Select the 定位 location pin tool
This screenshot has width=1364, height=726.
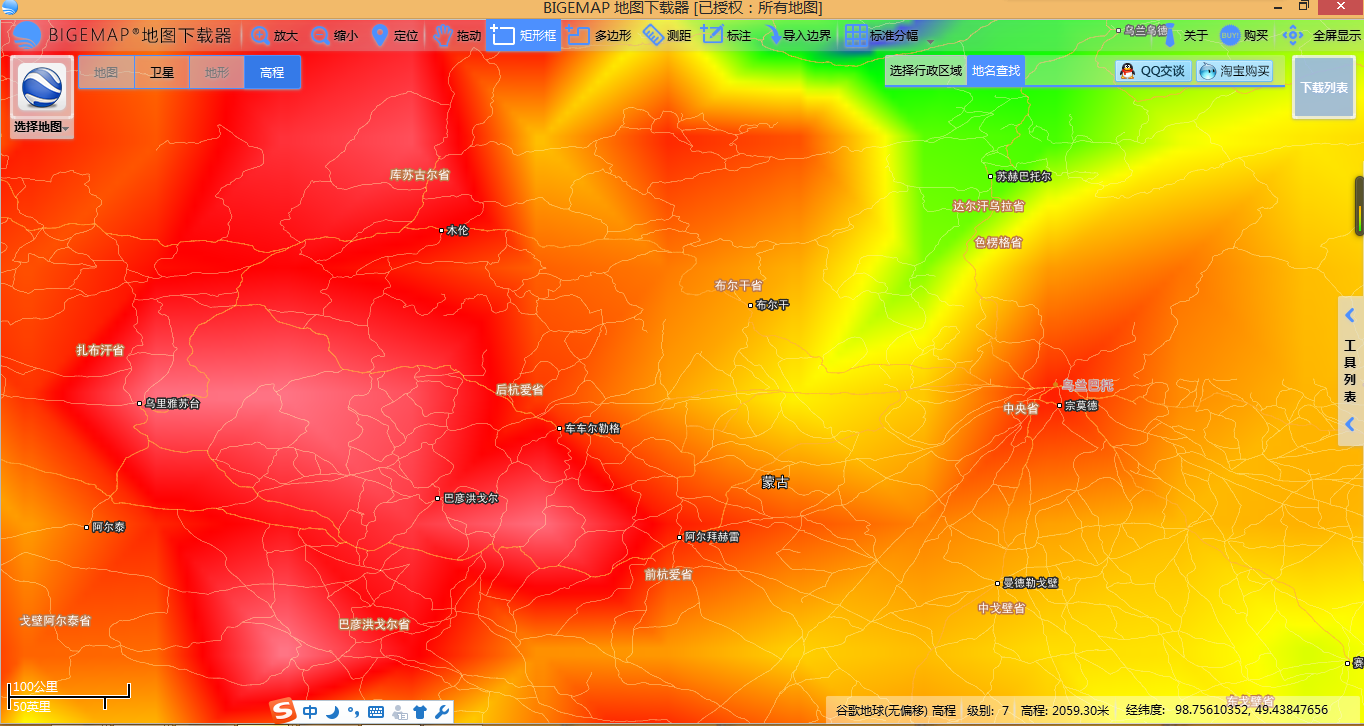[x=394, y=36]
